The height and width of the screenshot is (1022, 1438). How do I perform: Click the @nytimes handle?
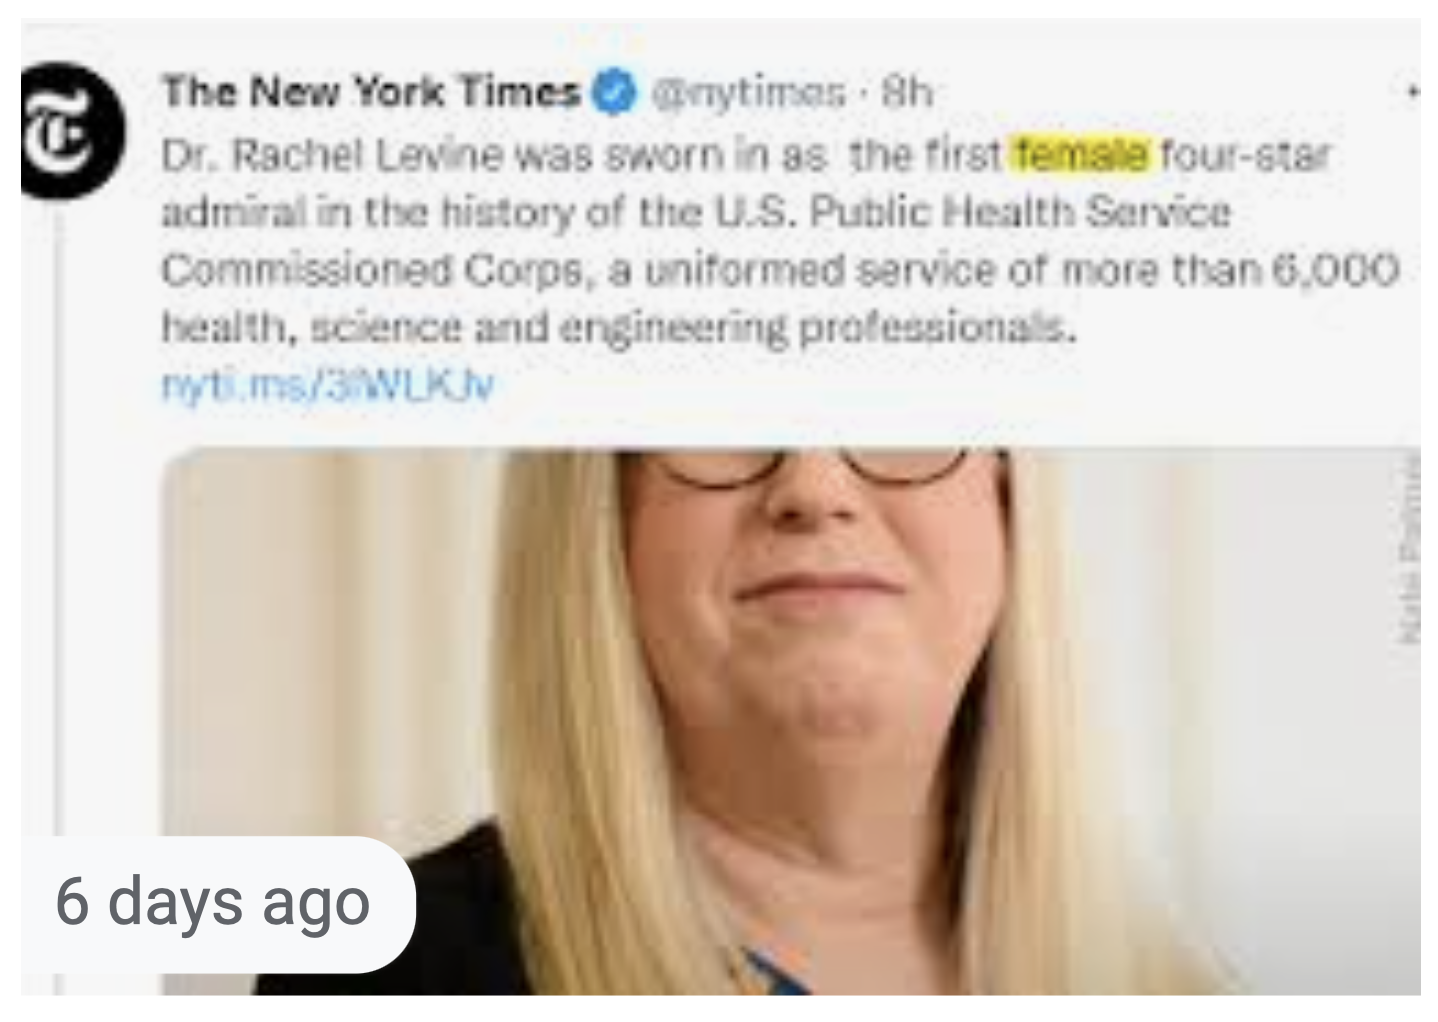[749, 94]
